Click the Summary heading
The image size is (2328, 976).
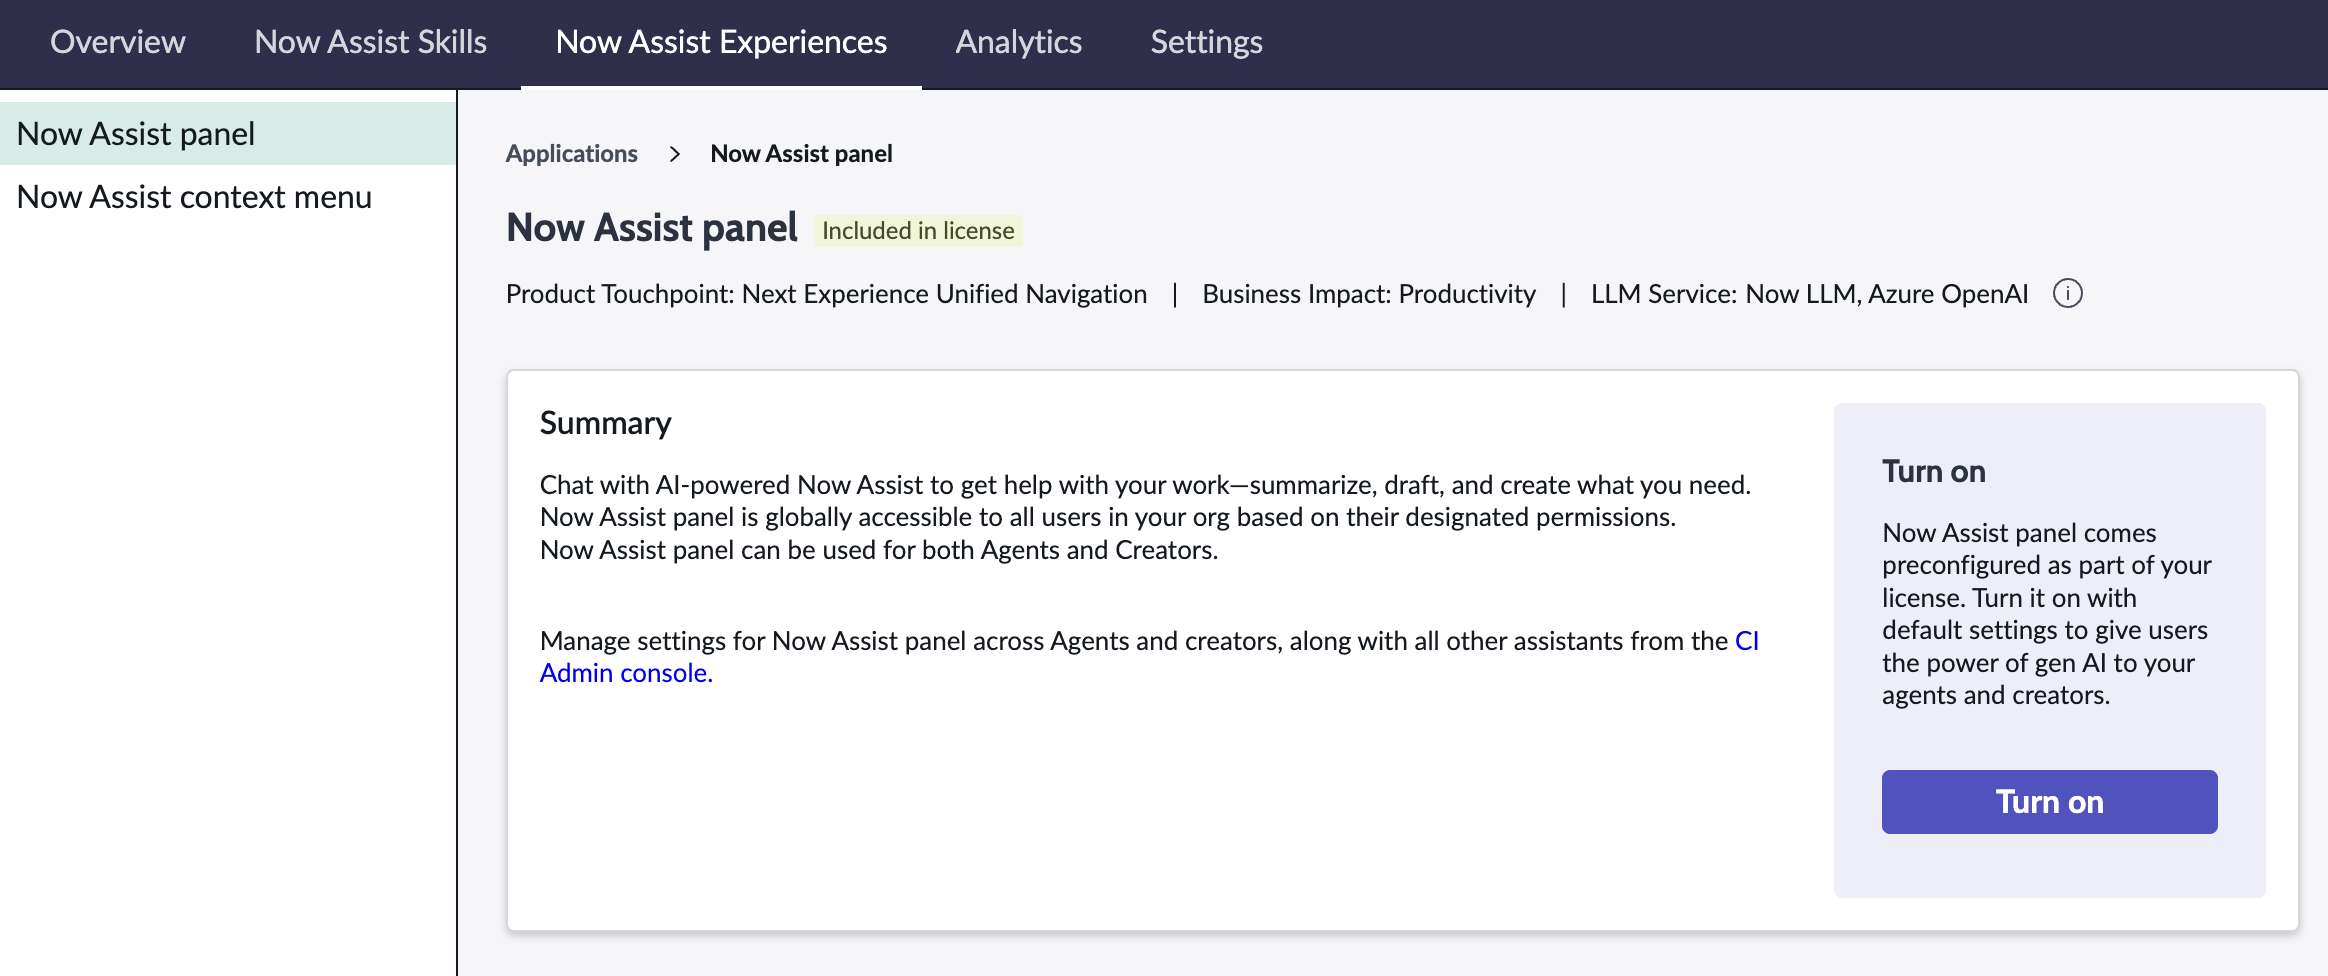point(605,423)
